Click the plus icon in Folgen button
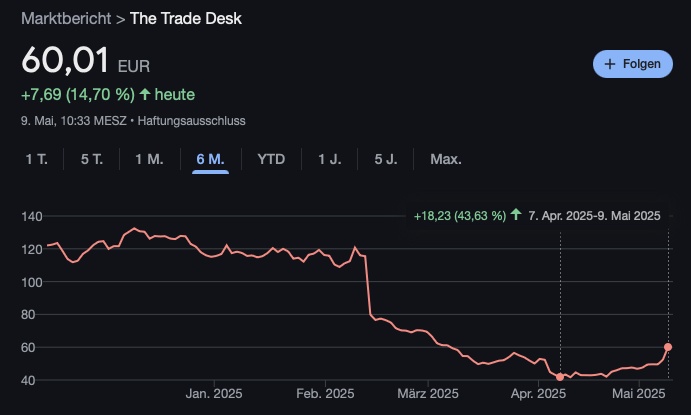The height and width of the screenshot is (415, 691). click(x=610, y=64)
